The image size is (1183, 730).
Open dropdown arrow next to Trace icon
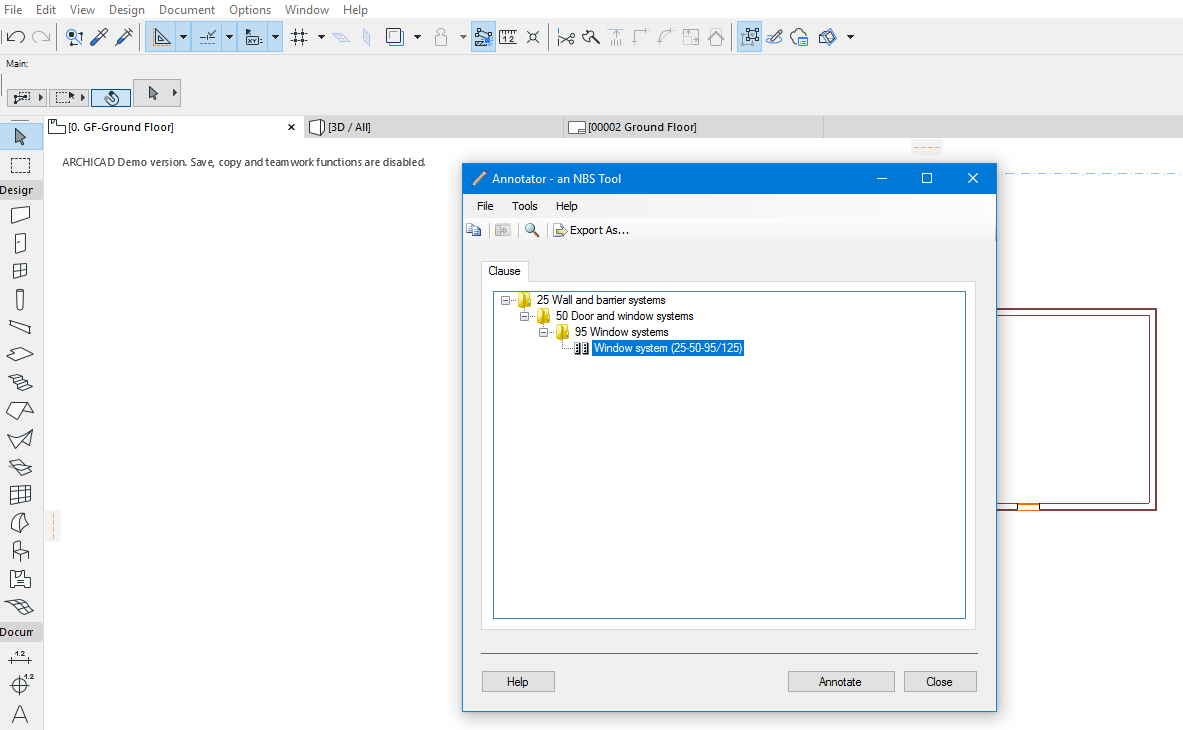pyautogui.click(x=417, y=37)
